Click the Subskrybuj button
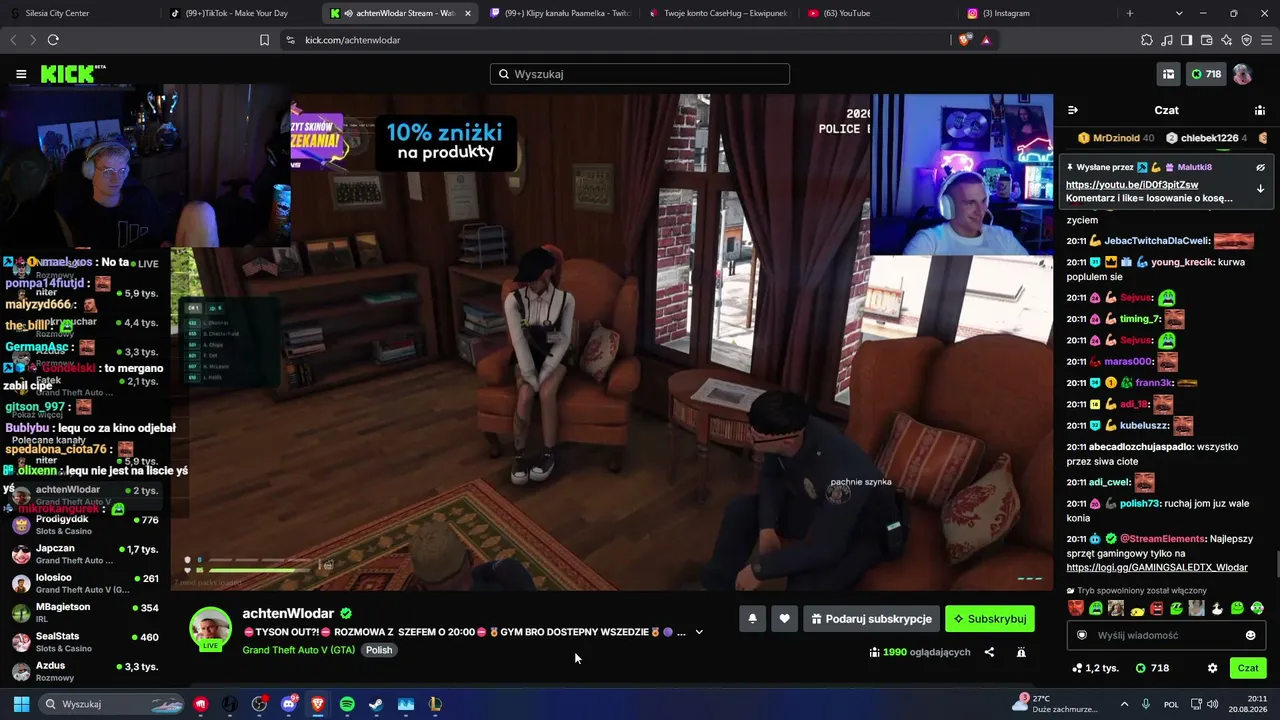This screenshot has width=1280, height=720. click(x=990, y=619)
